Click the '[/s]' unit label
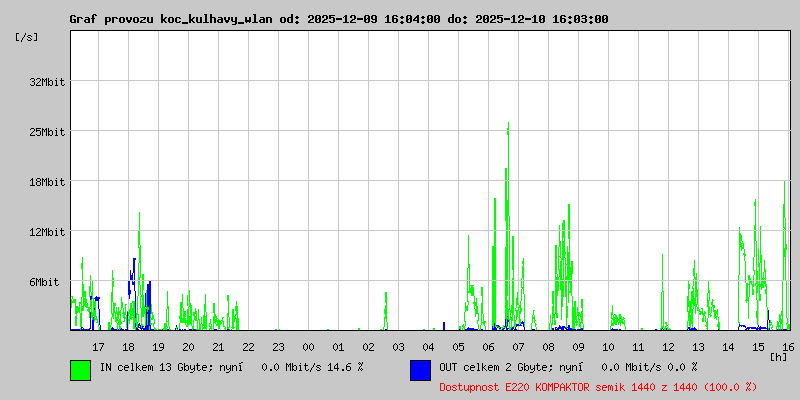This screenshot has width=800, height=400. coord(27,37)
